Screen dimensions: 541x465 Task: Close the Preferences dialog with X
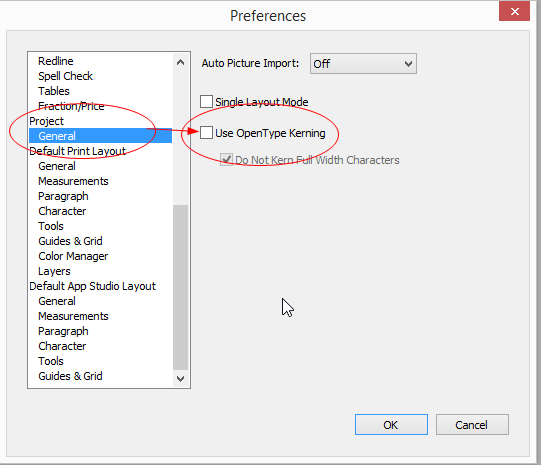pos(514,11)
